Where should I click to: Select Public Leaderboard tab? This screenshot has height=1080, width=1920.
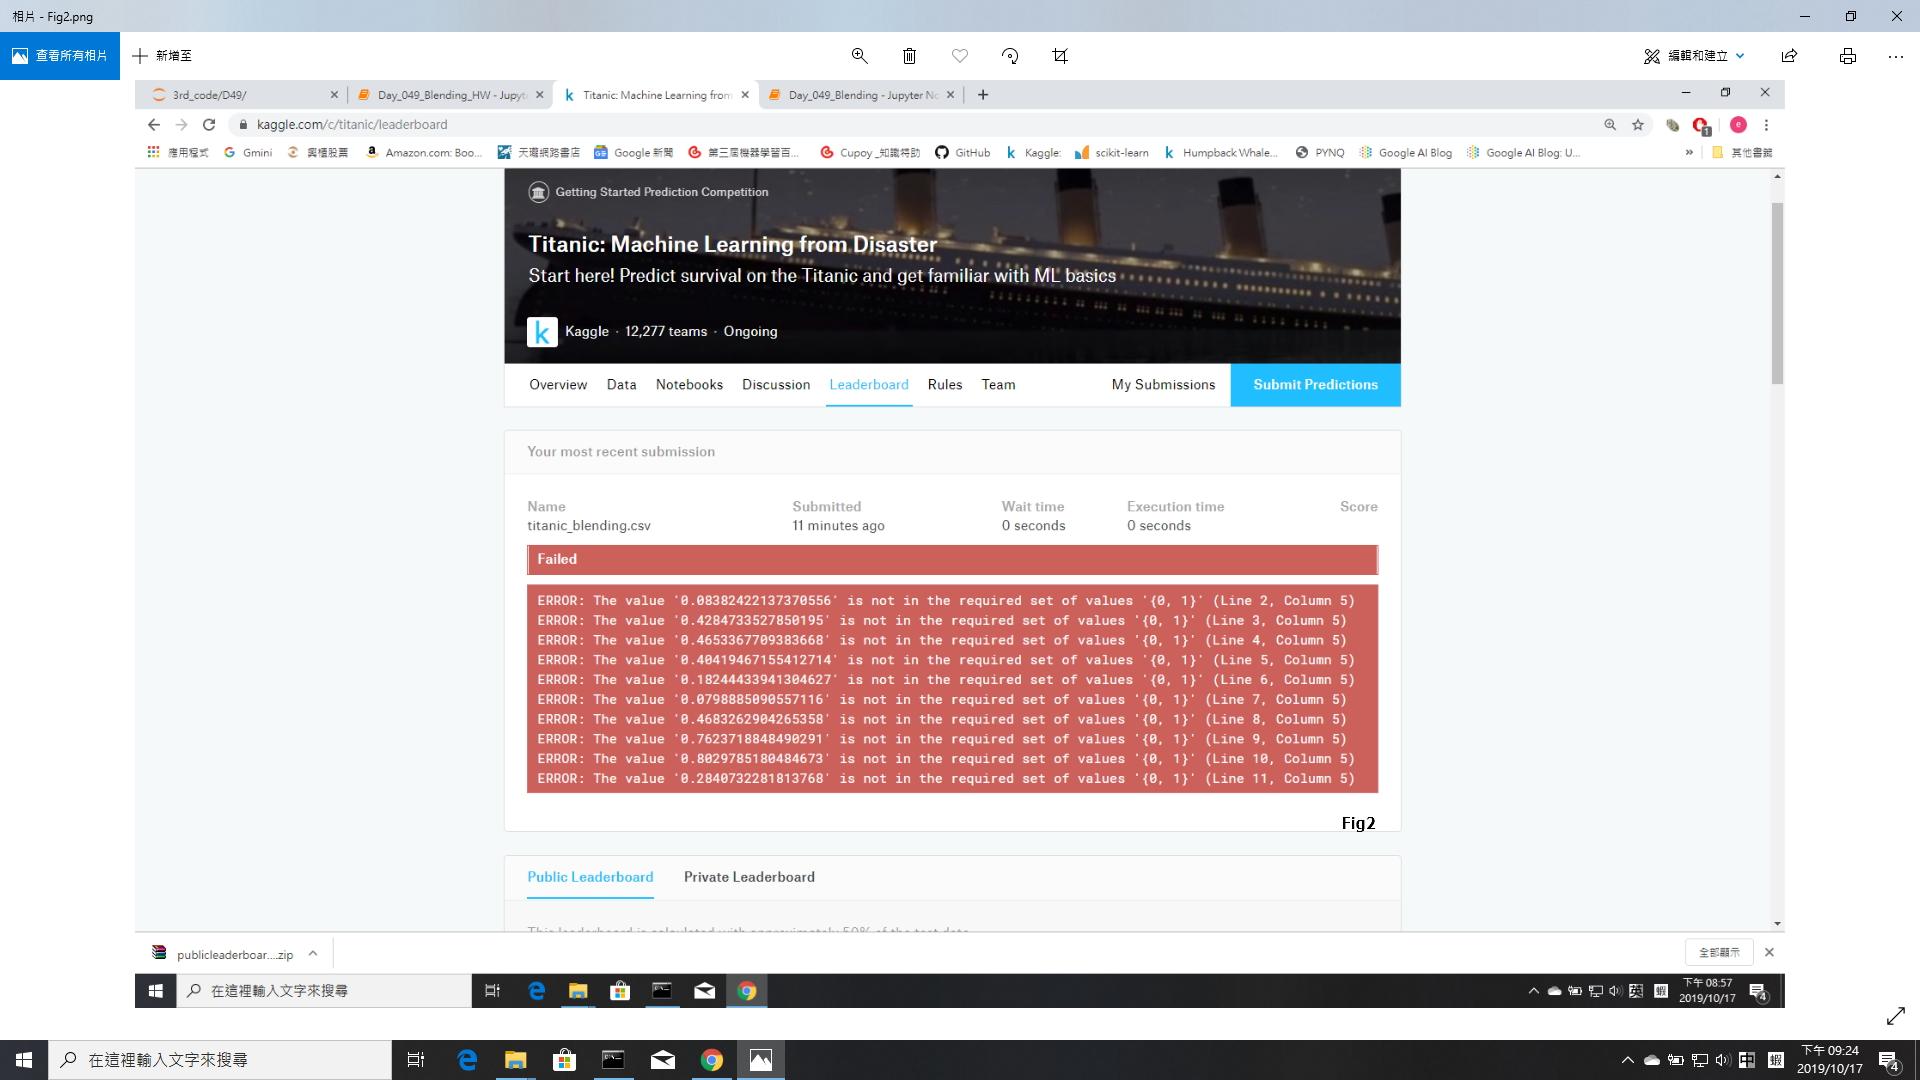click(x=590, y=877)
